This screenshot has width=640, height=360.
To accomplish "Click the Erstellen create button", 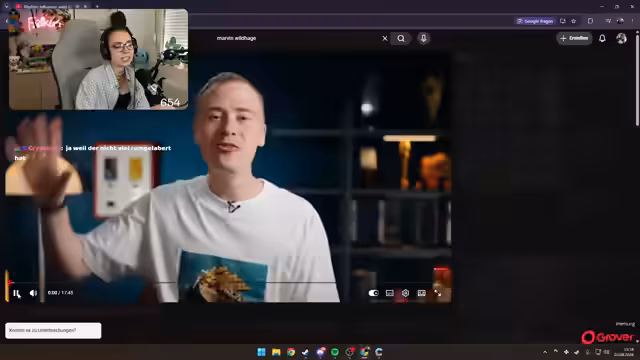I will [574, 38].
